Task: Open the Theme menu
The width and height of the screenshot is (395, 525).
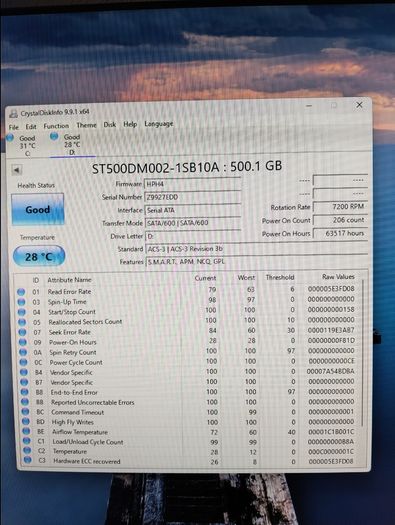Action: [x=86, y=125]
